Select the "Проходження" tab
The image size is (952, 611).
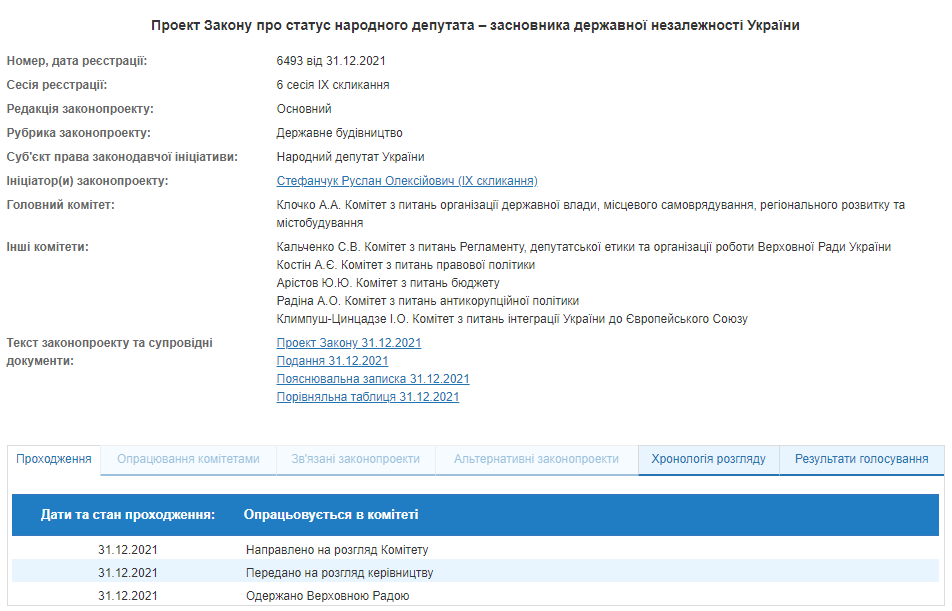coord(54,461)
